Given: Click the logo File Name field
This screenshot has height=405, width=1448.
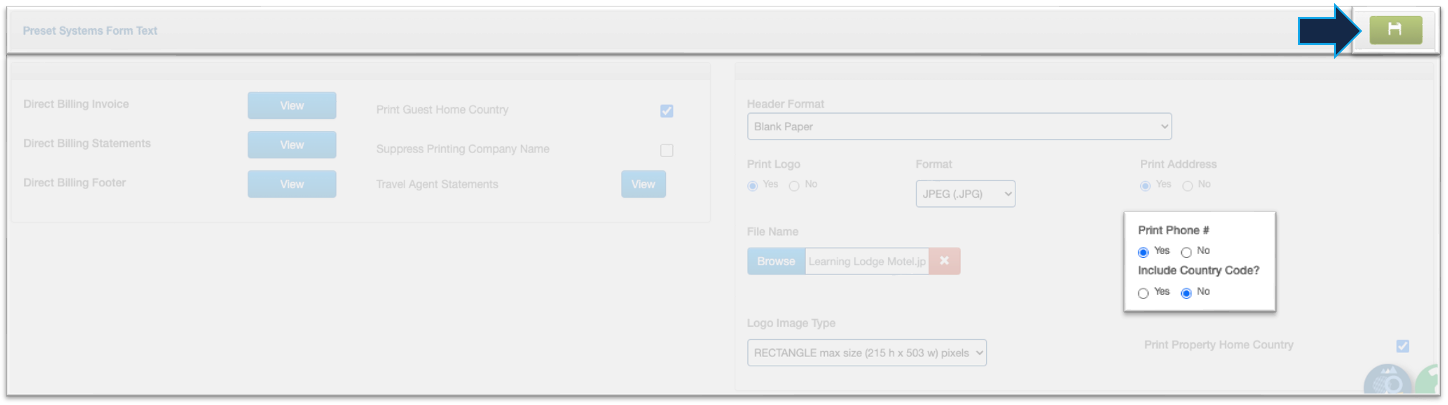Looking at the screenshot, I should (866, 261).
